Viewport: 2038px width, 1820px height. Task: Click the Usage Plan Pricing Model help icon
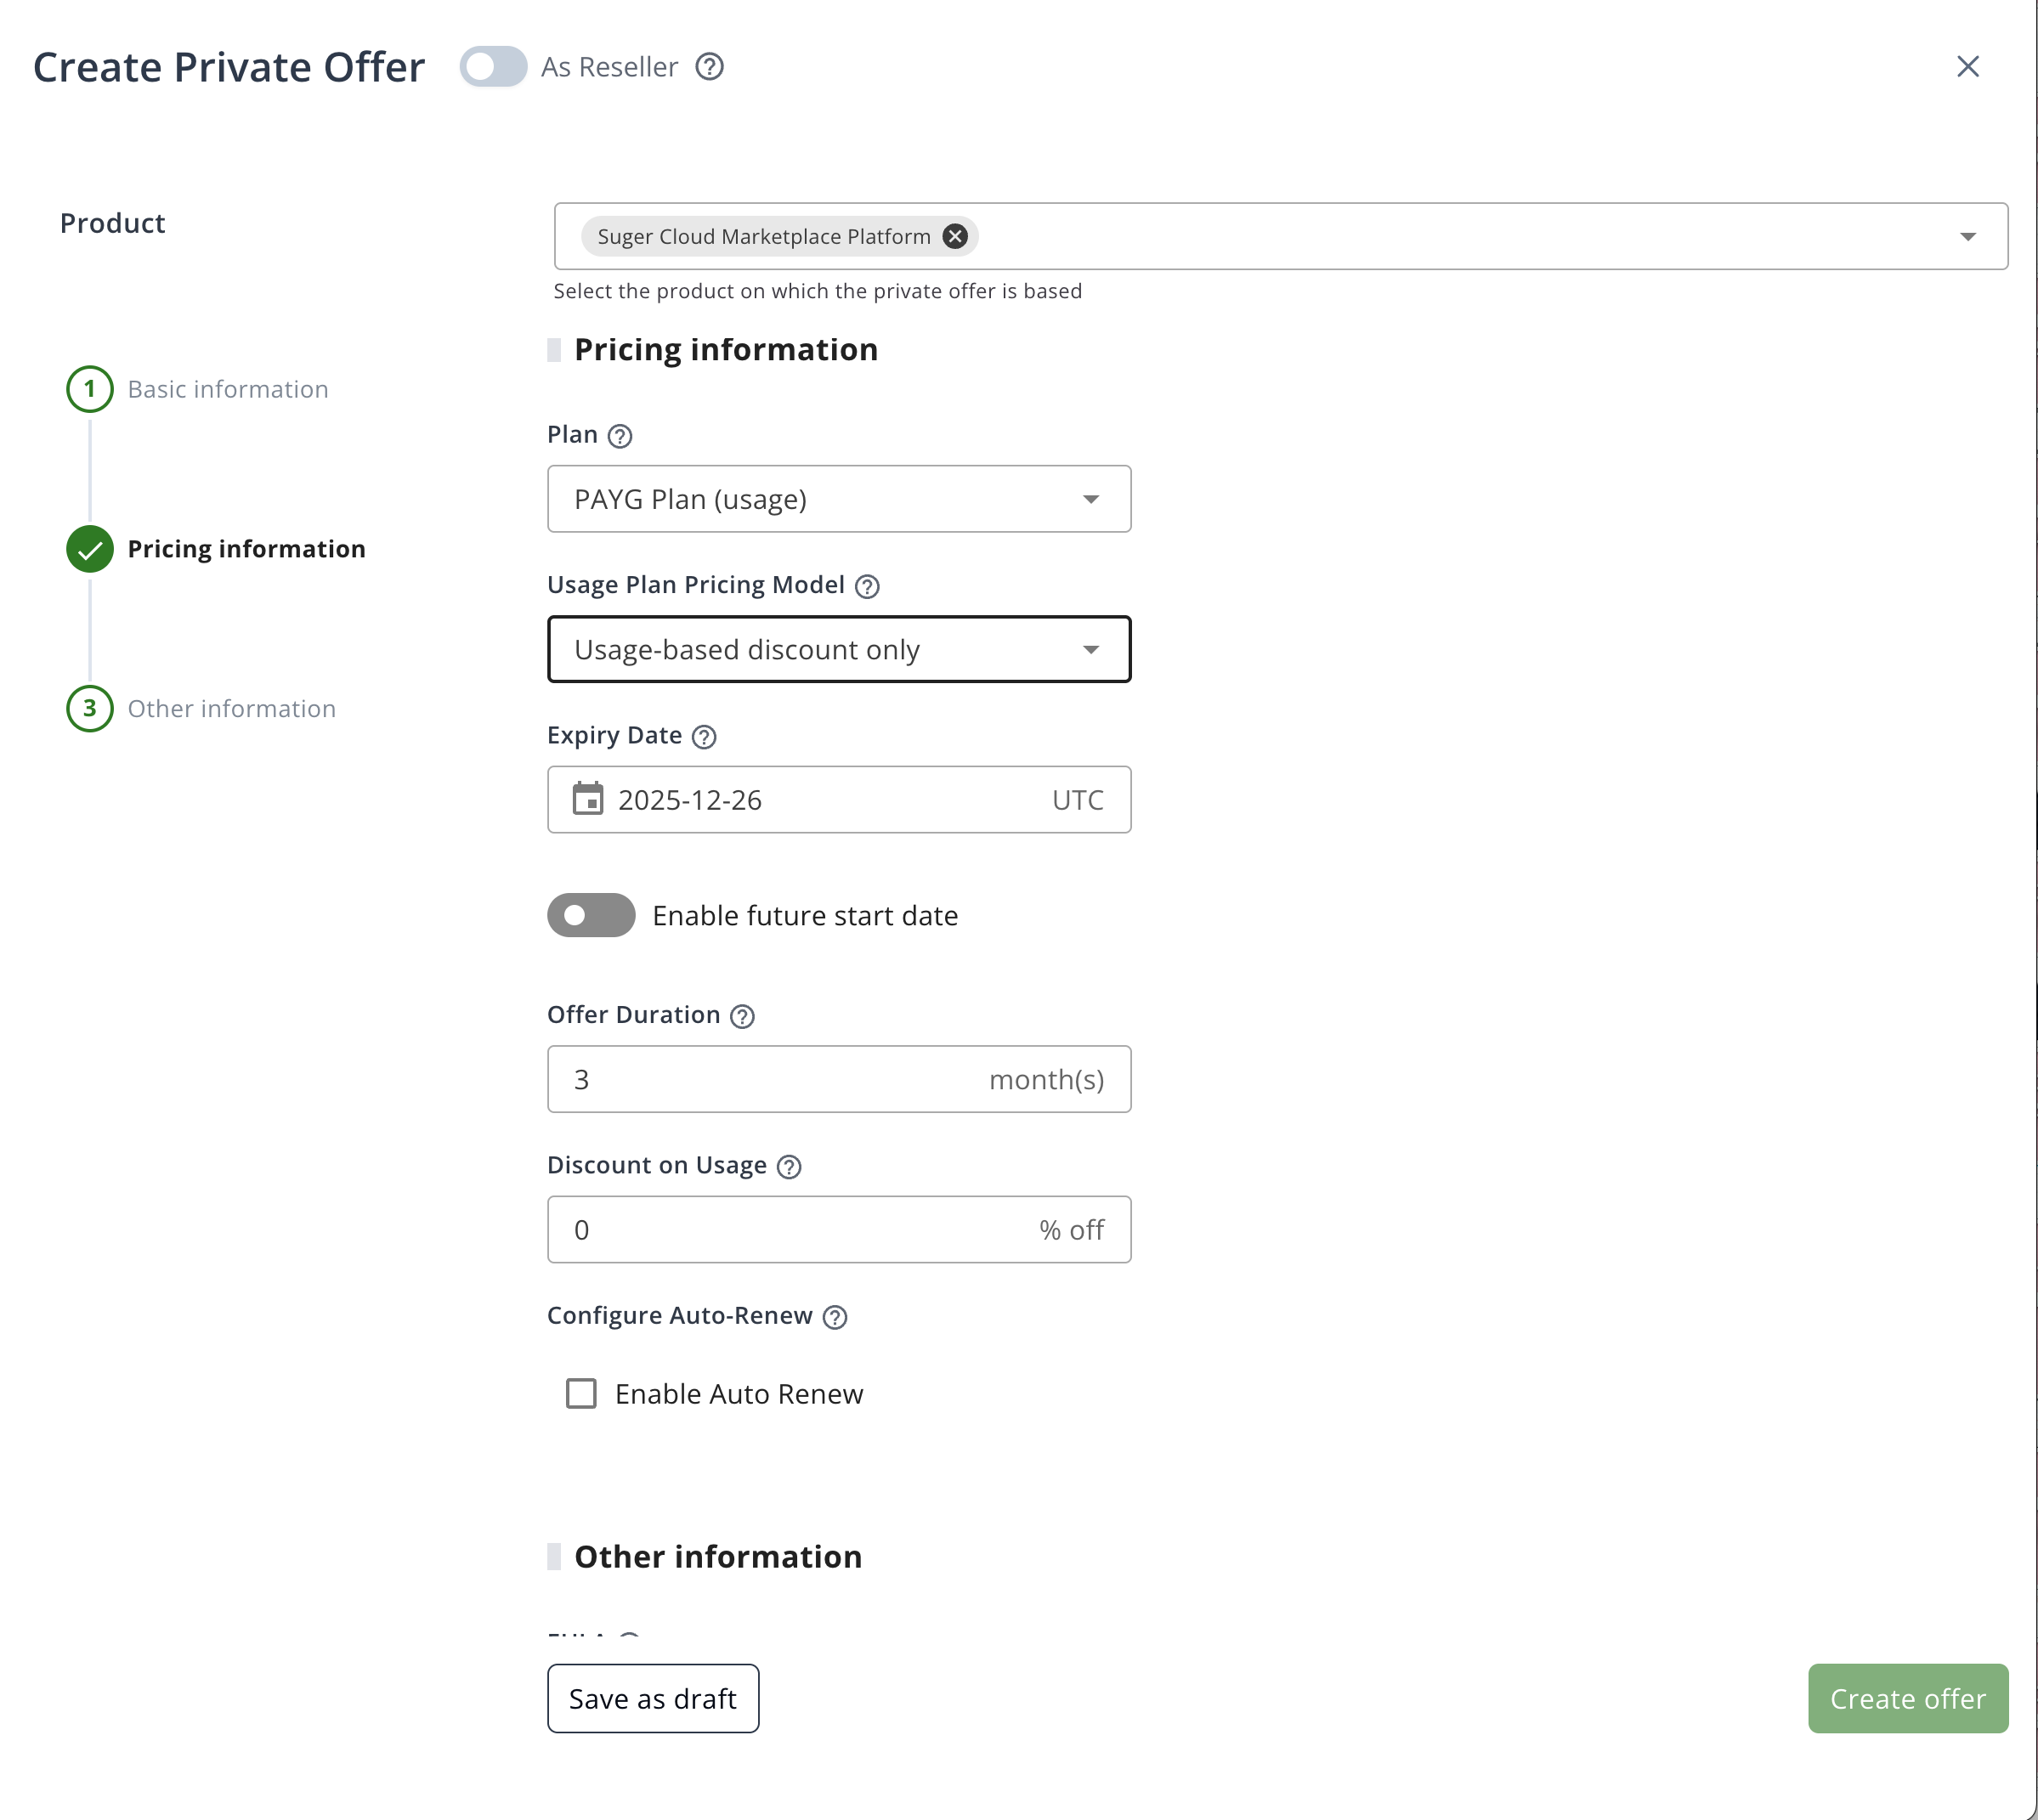(868, 587)
